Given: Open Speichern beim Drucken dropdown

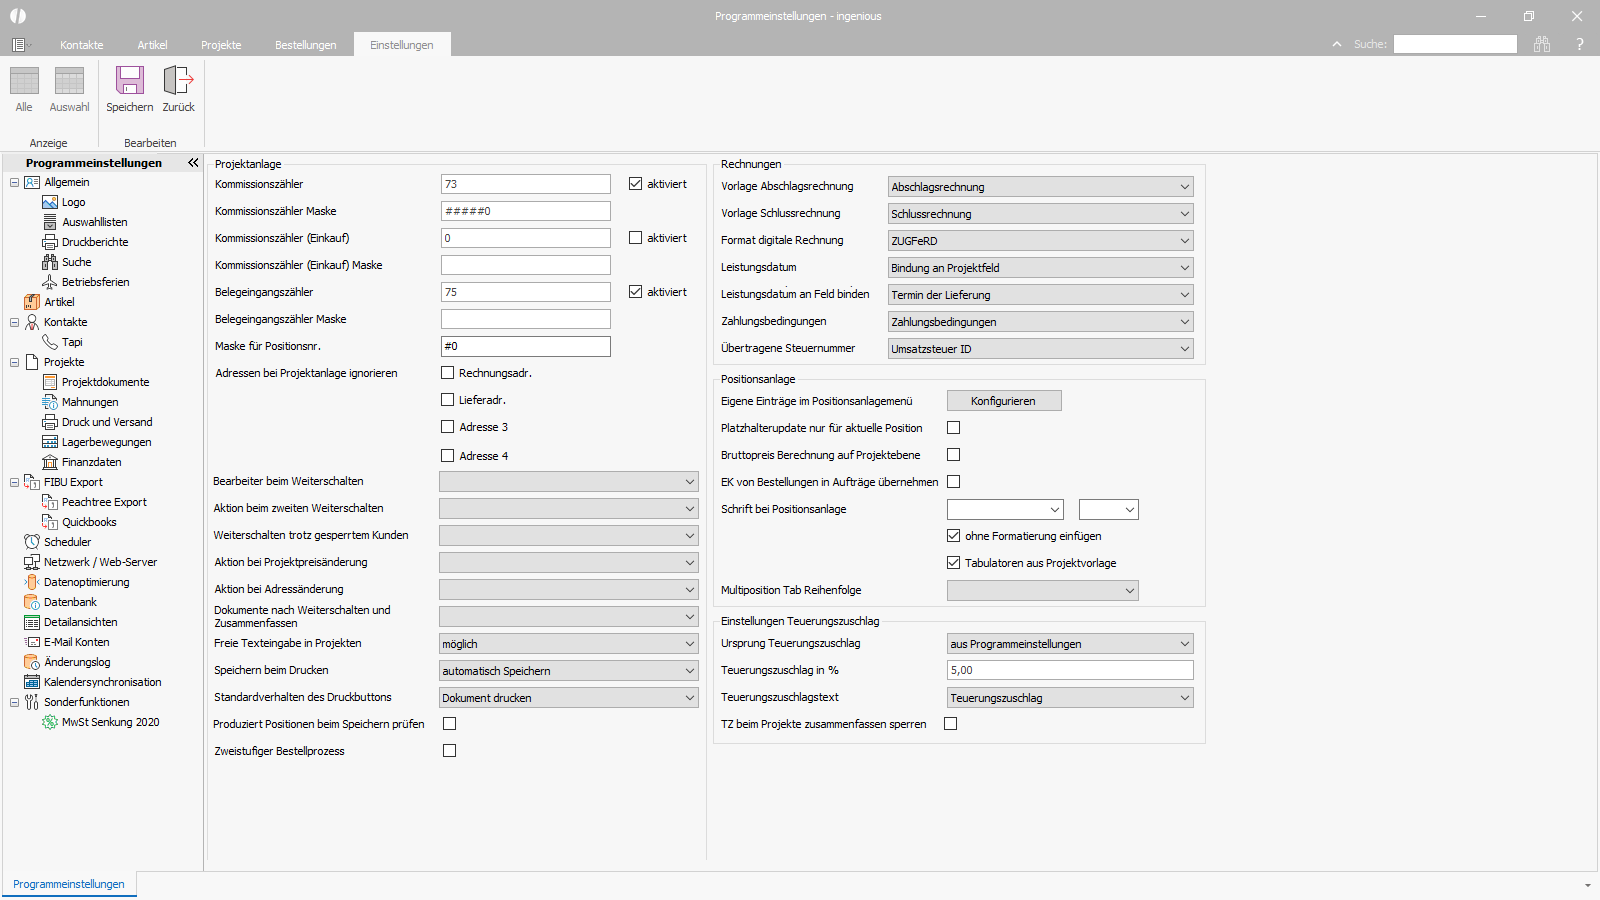Looking at the screenshot, I should click(568, 671).
